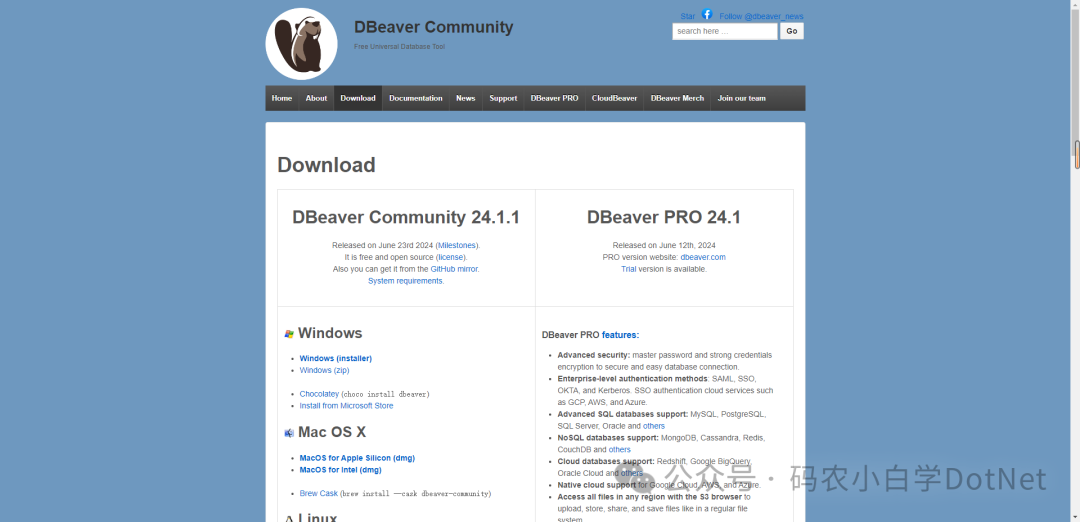Open the Chocolatey link

[319, 394]
